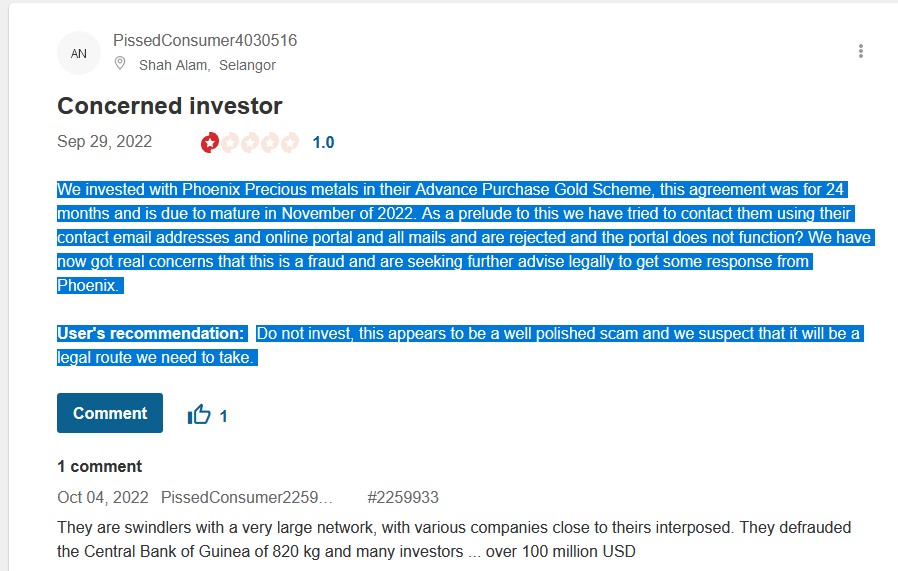
Task: Click the Concerned investor review title
Action: click(x=170, y=106)
